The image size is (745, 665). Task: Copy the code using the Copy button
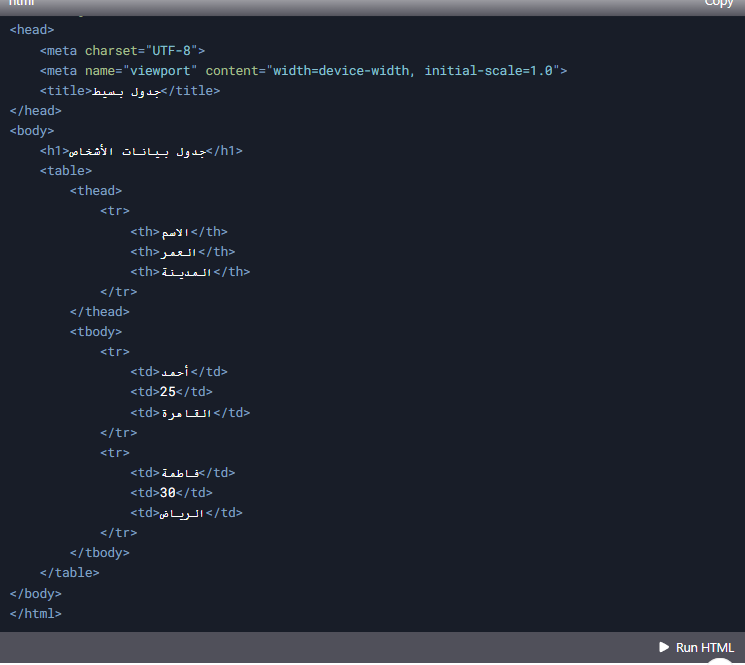(718, 3)
